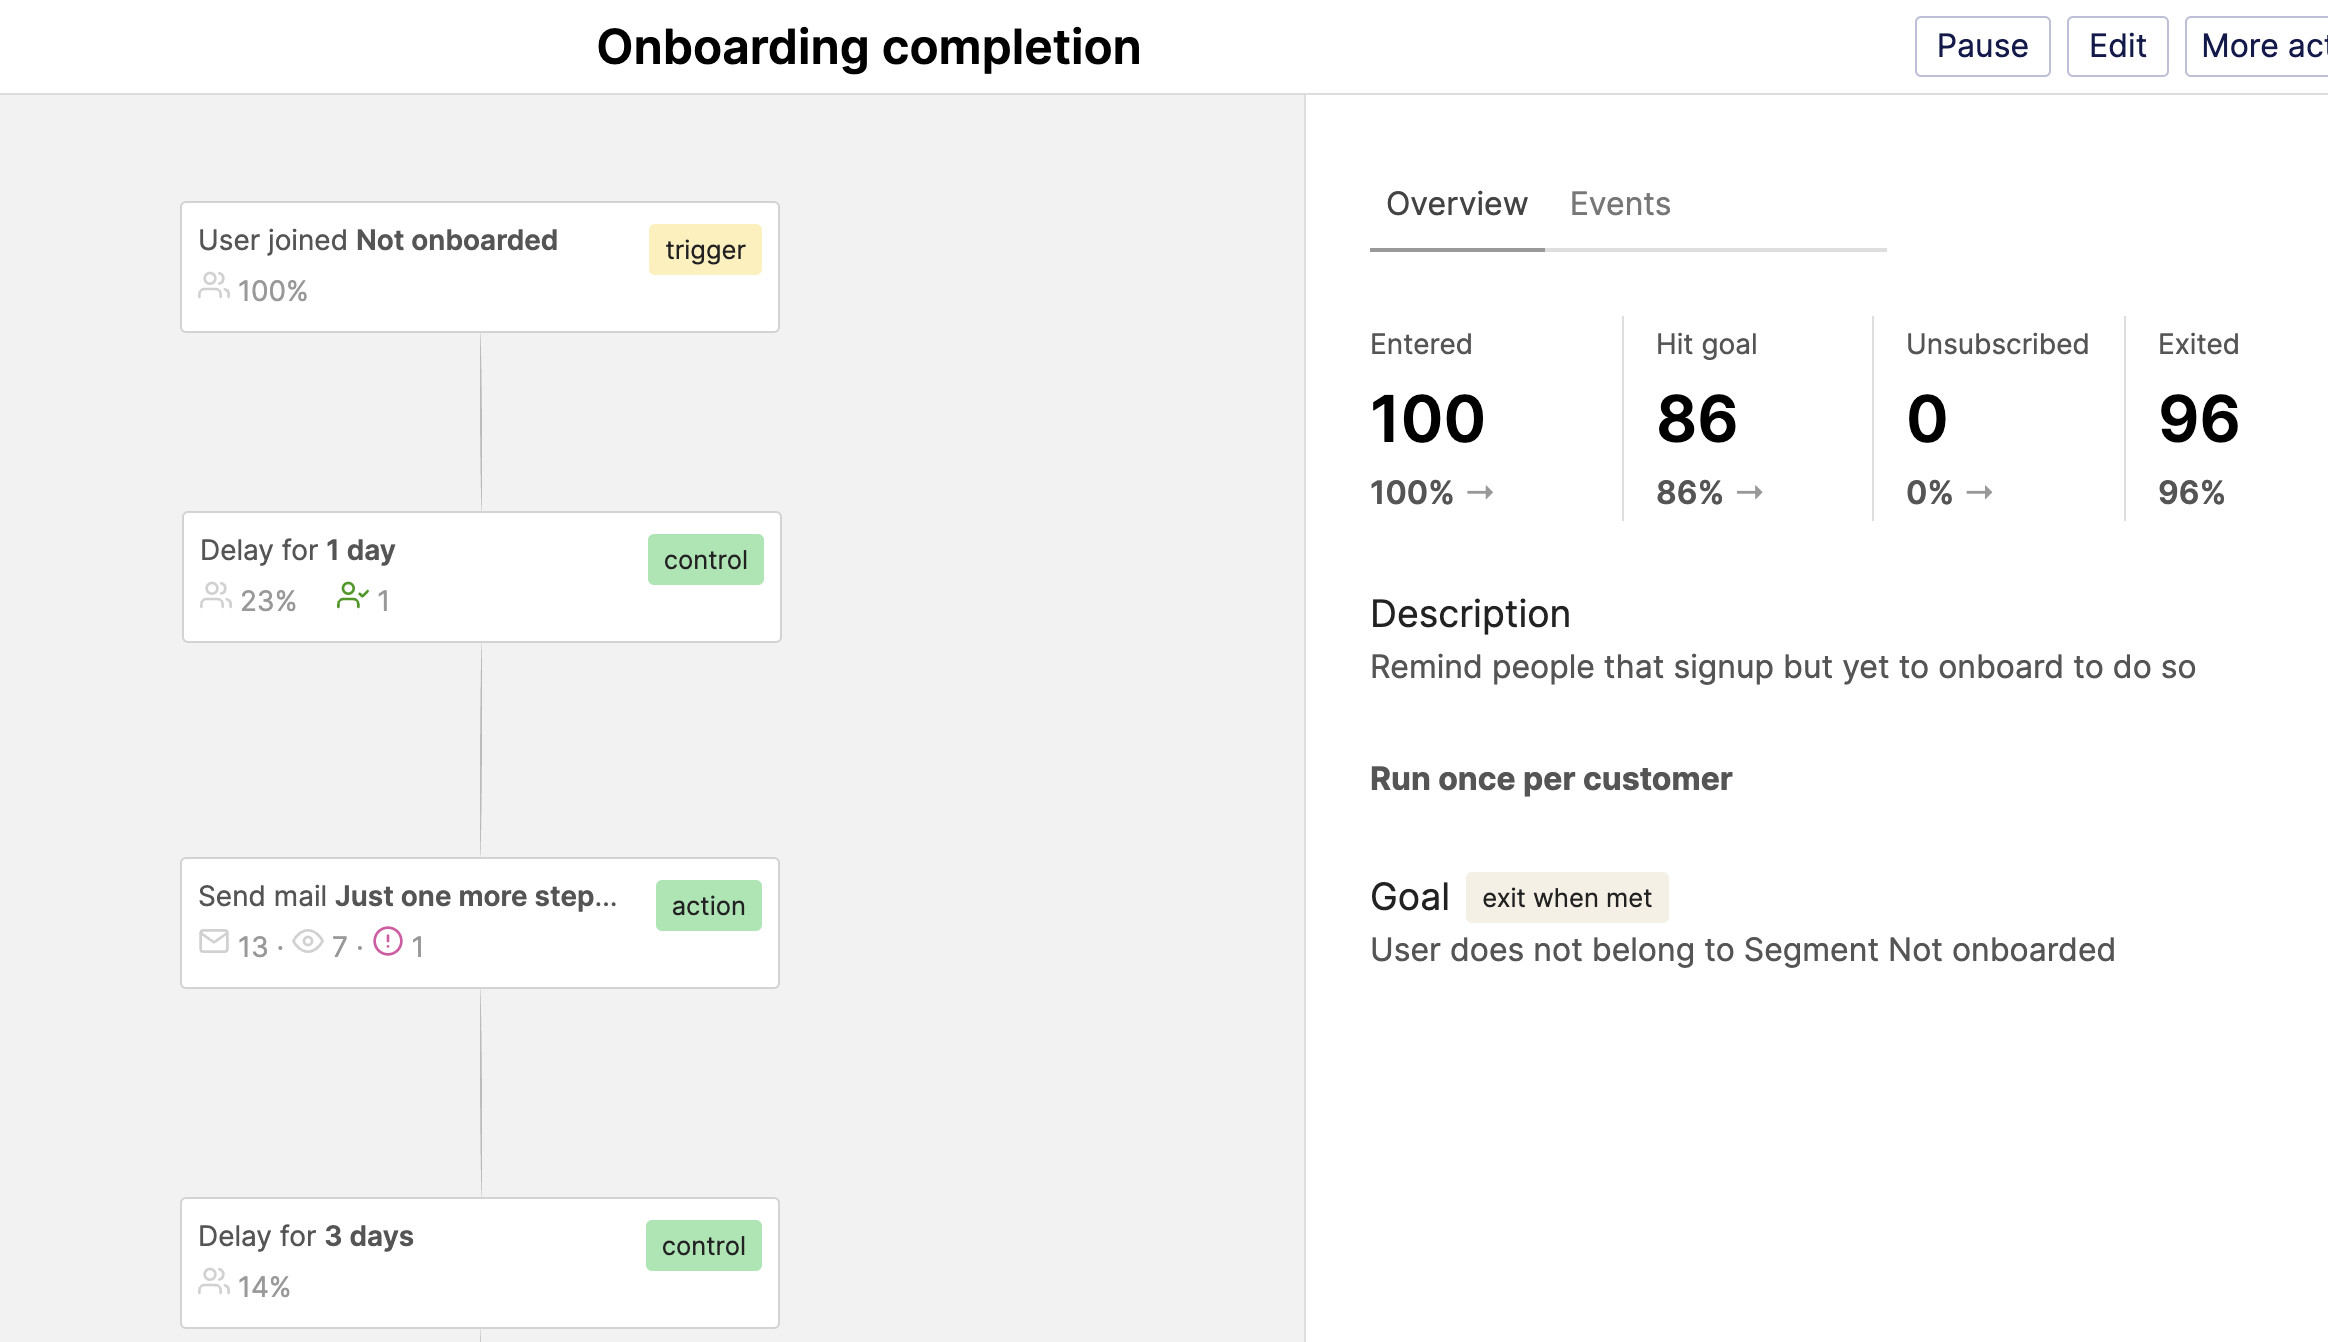Click the people icon in the trigger node
Screen dimensions: 2328x1342
tap(213, 286)
